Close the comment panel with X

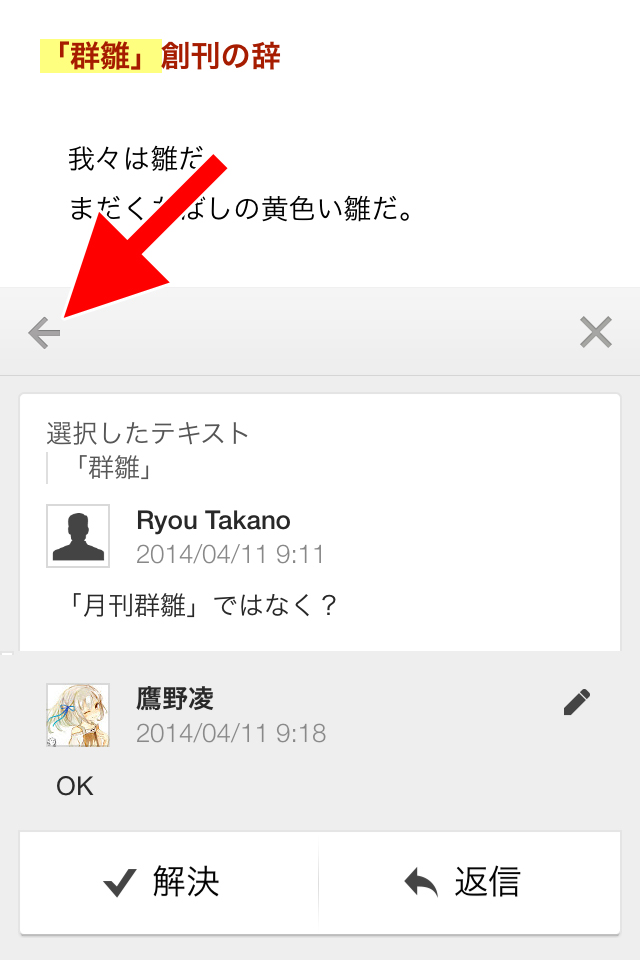(x=596, y=332)
